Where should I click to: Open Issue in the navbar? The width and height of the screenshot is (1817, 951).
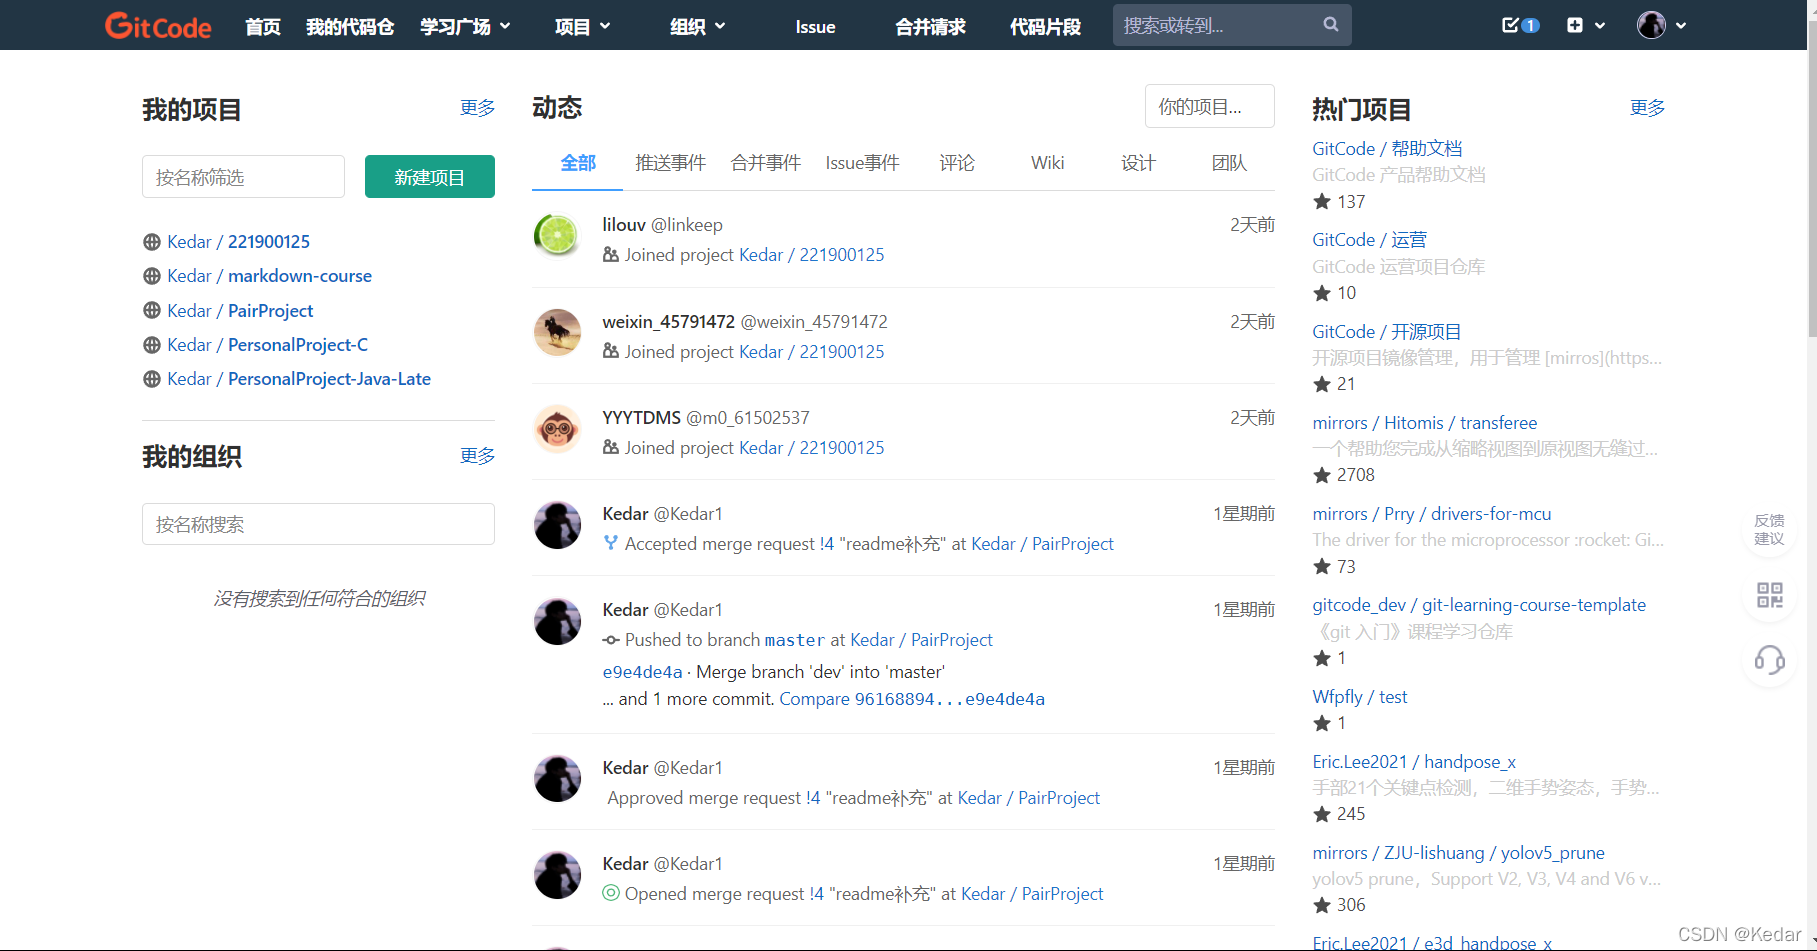[815, 27]
